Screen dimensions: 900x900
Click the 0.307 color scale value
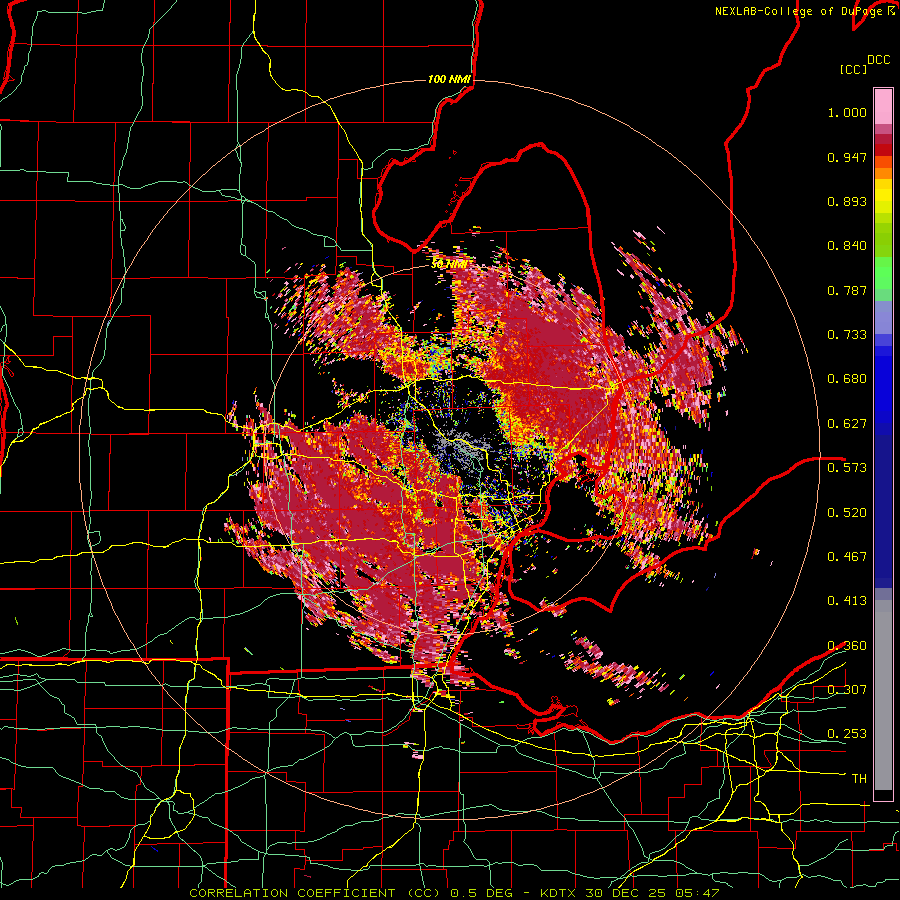click(847, 690)
